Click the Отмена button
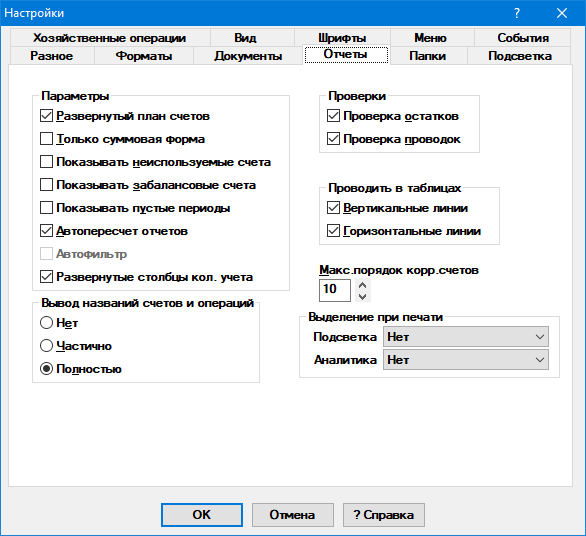586x536 pixels. [x=293, y=515]
